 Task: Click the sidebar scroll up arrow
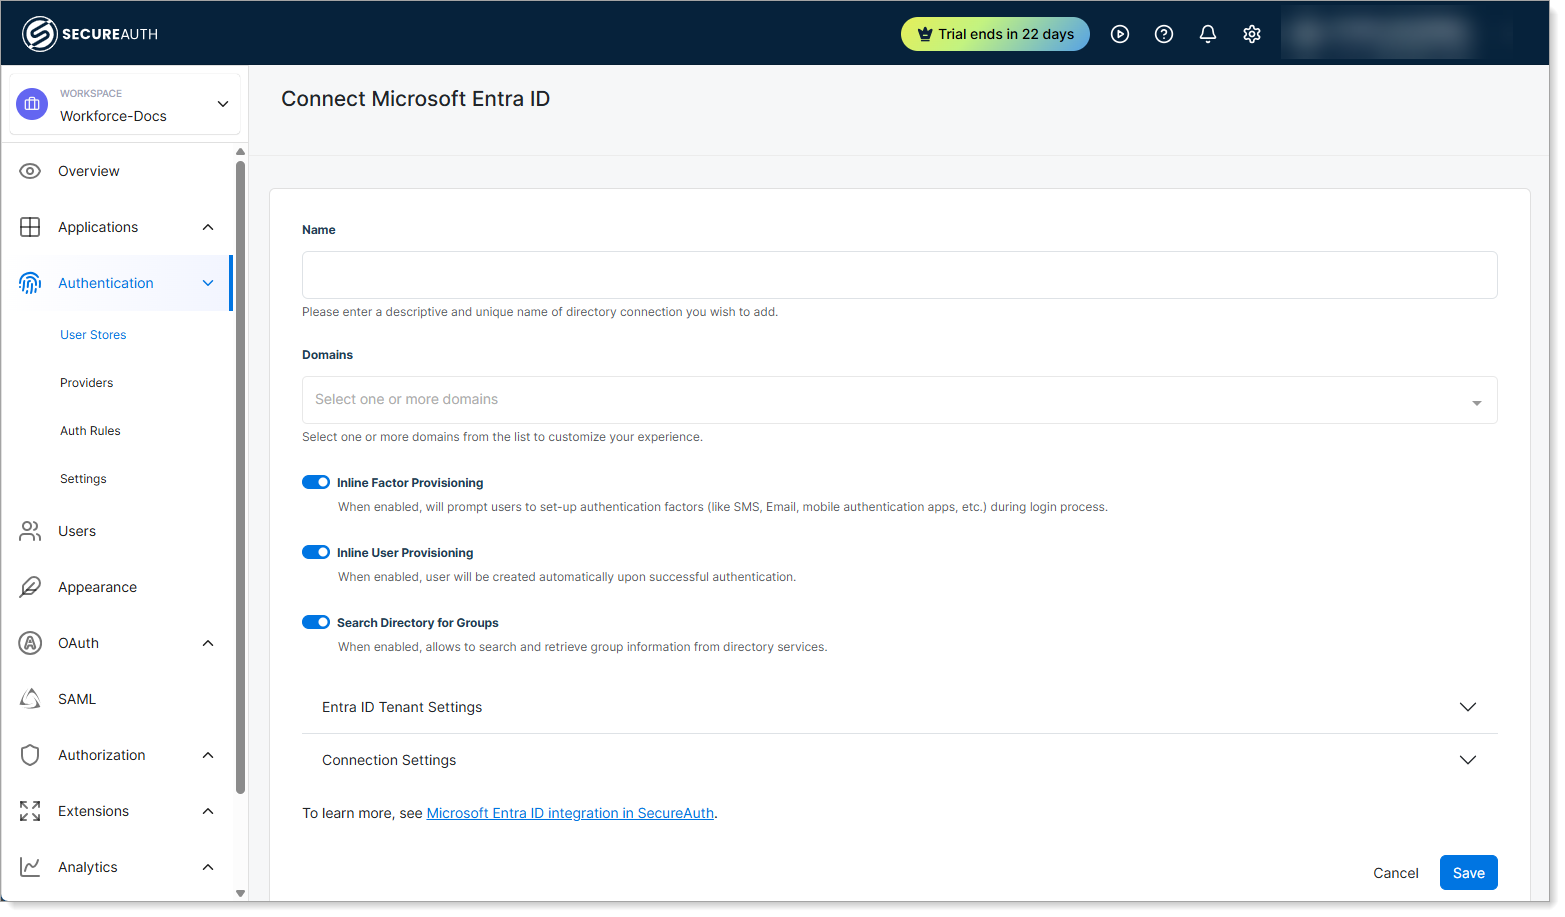click(240, 152)
